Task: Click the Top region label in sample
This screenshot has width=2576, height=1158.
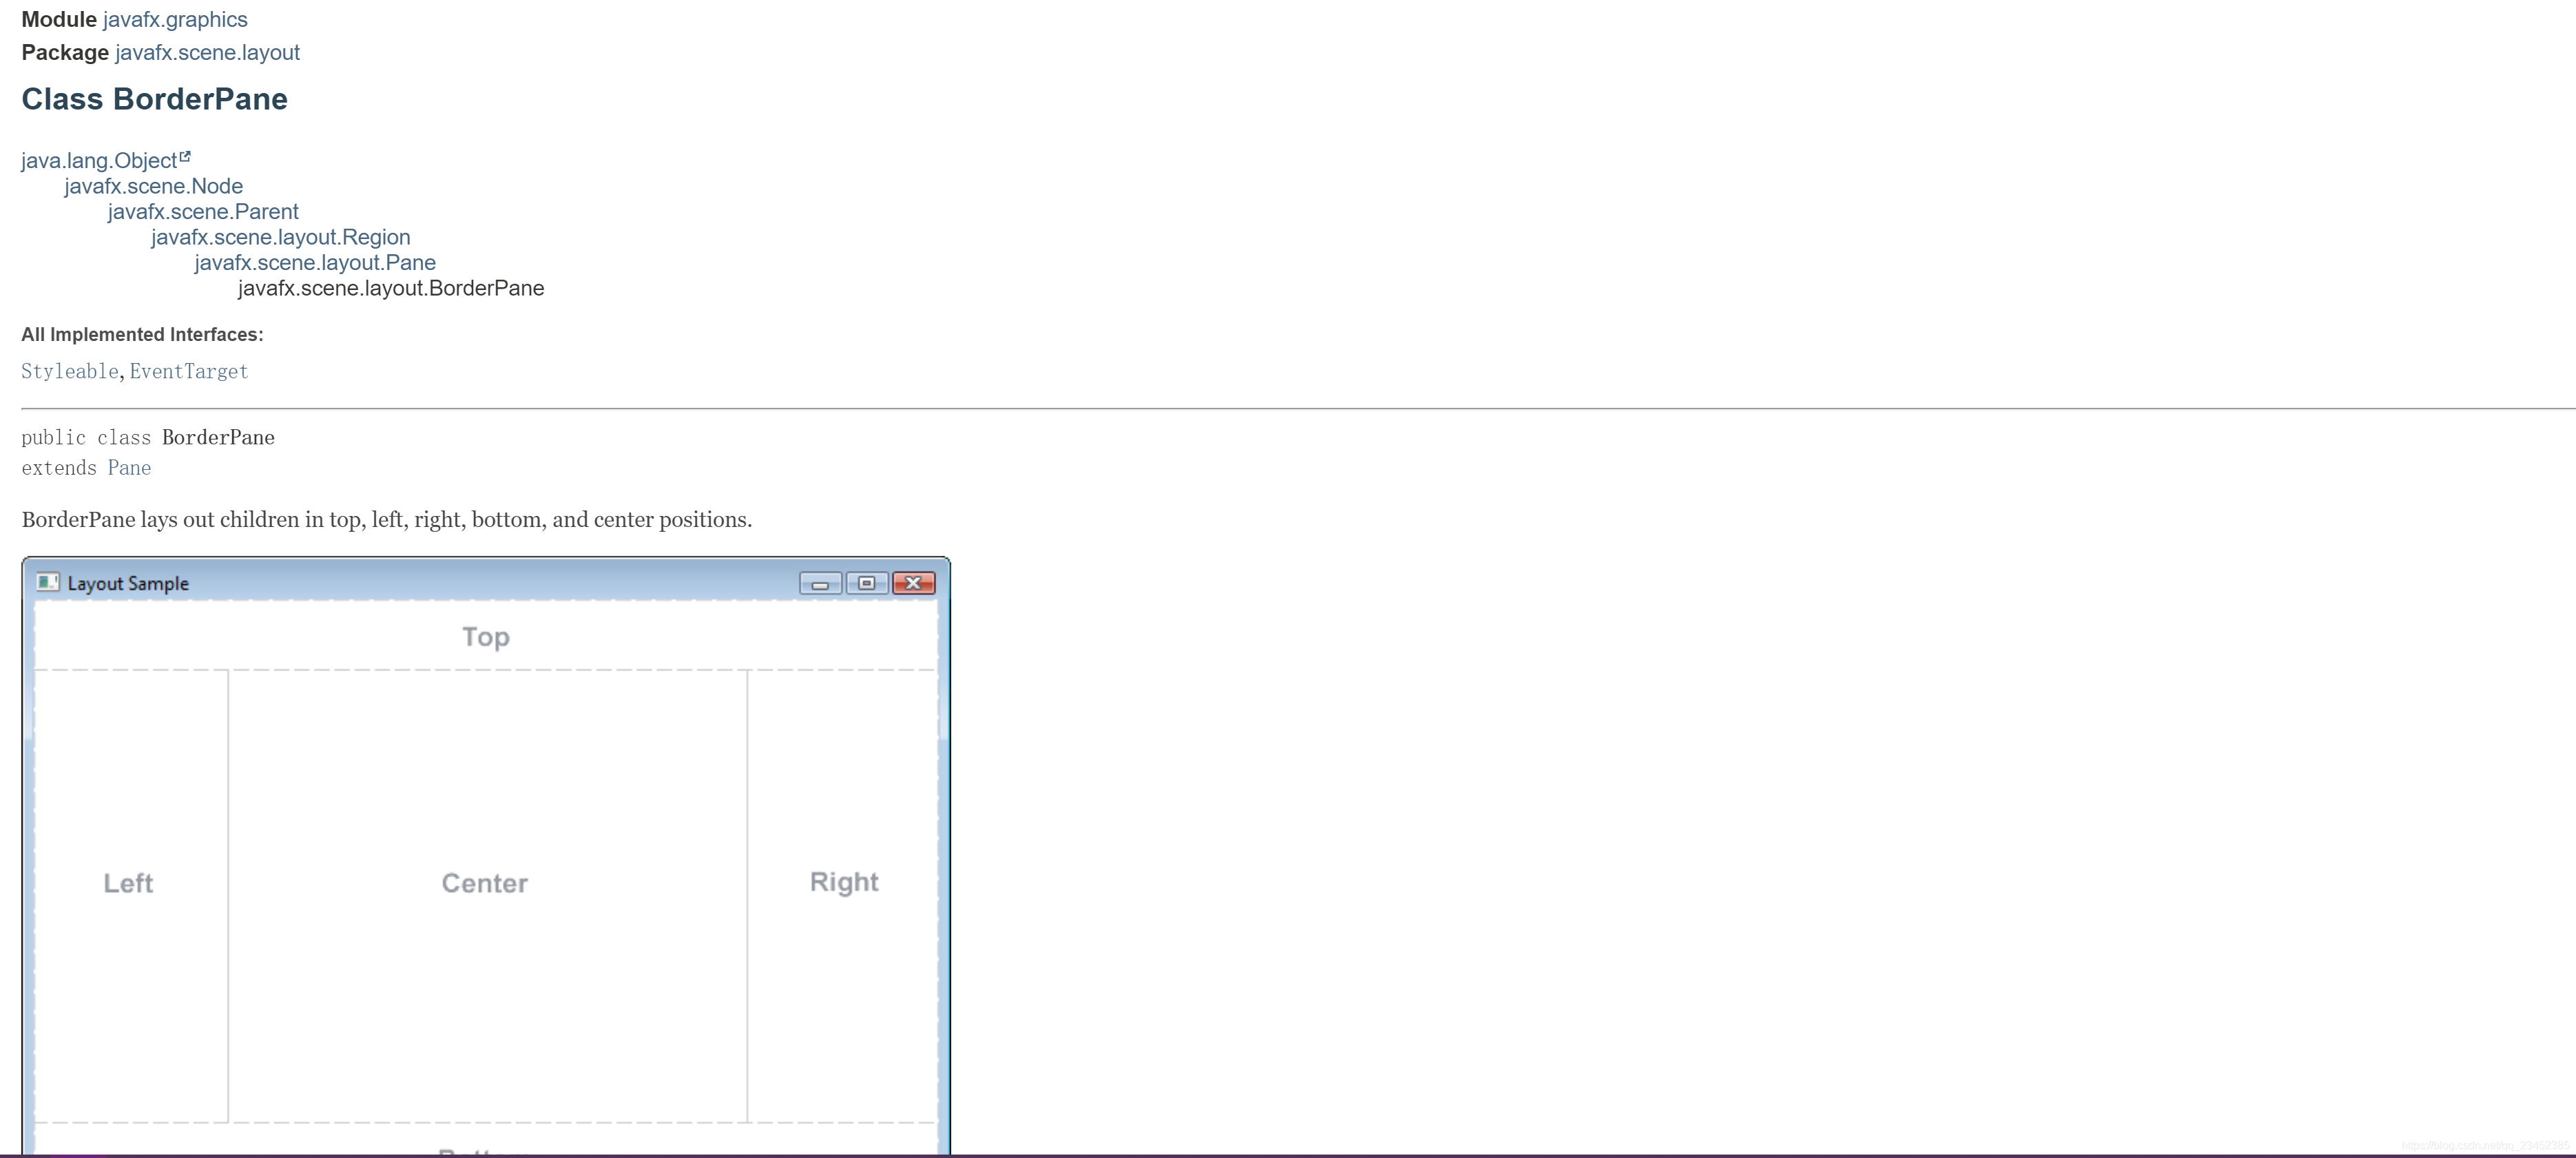Action: [x=486, y=637]
